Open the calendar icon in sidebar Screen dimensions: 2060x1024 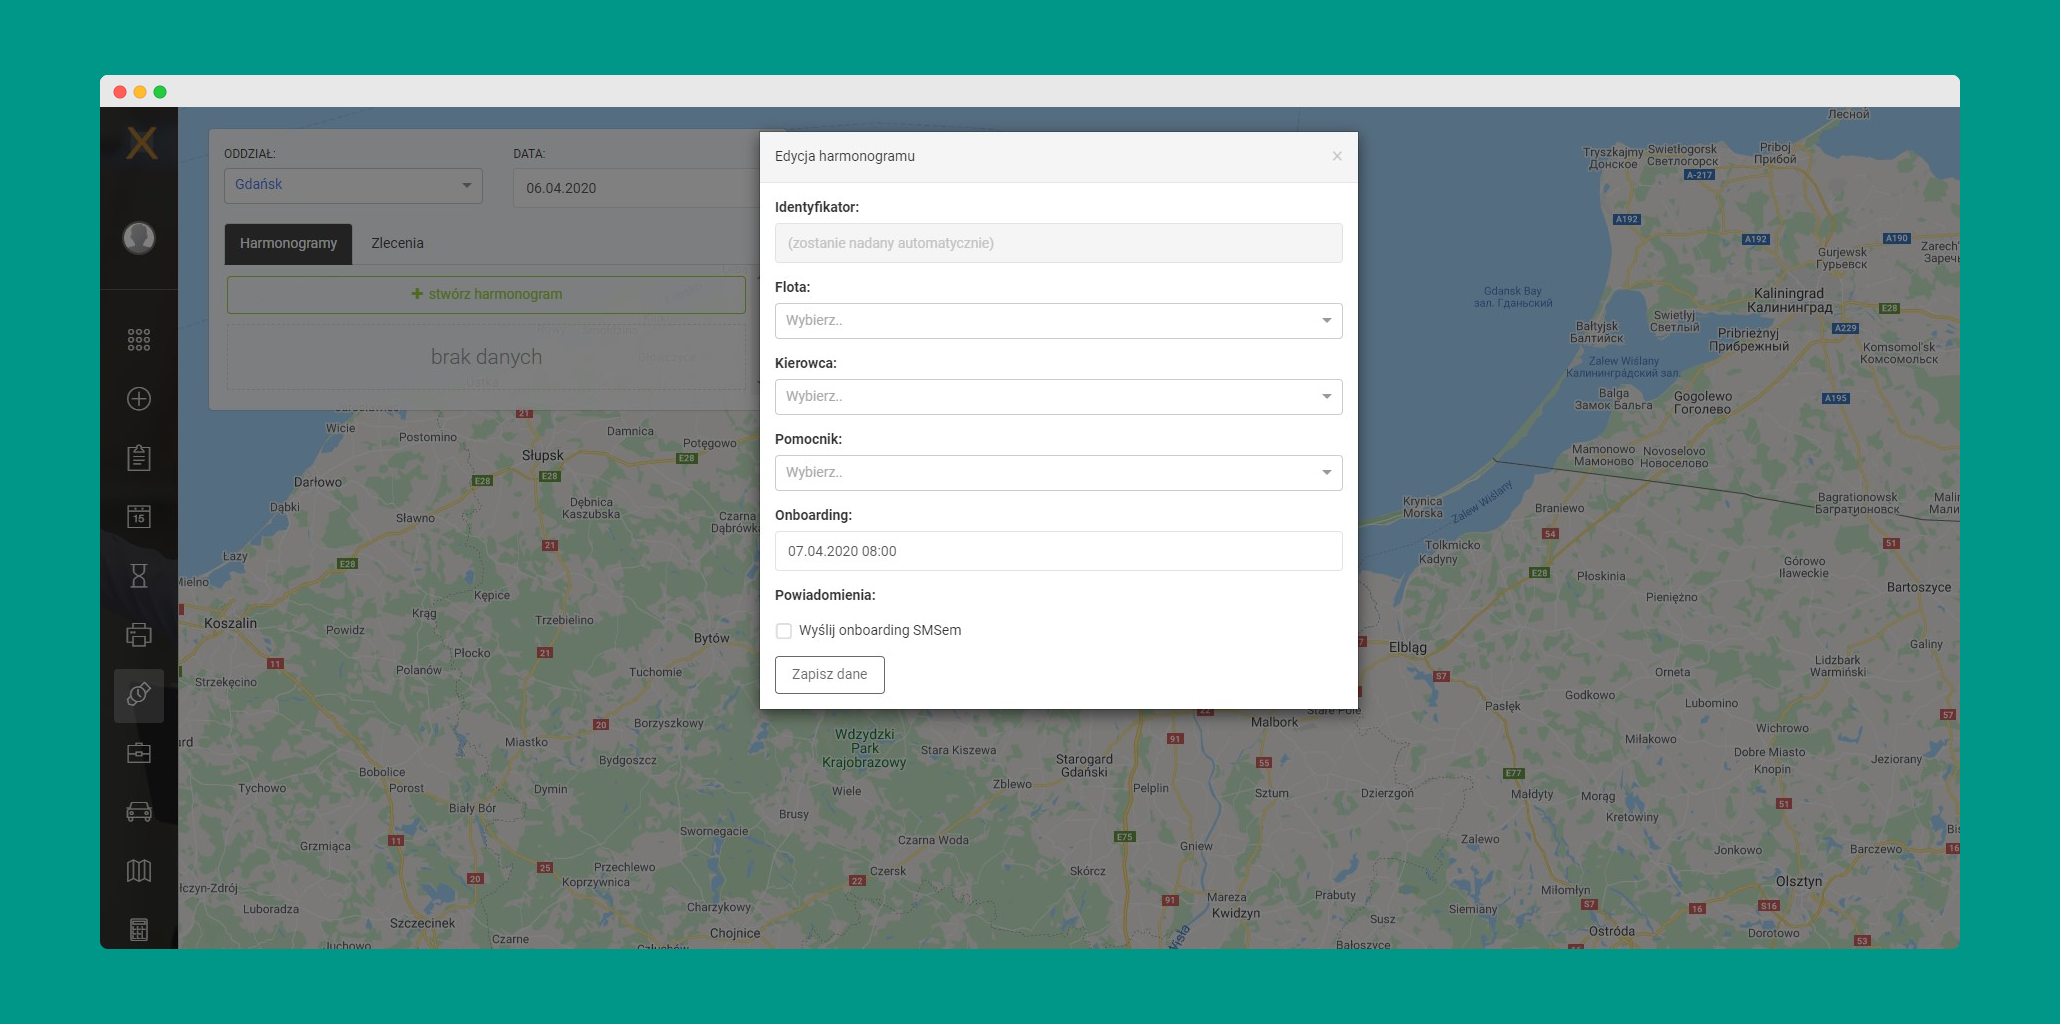point(139,516)
